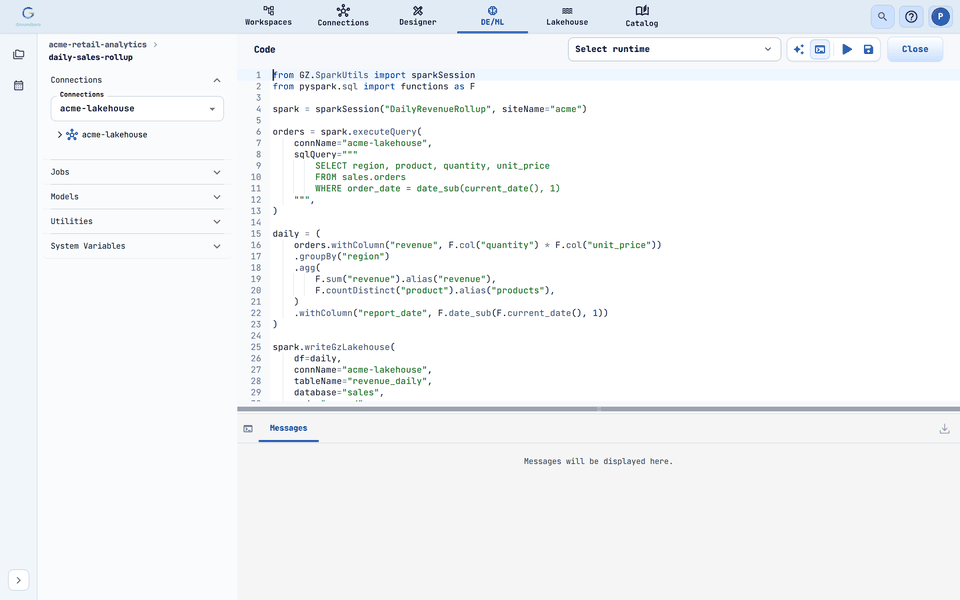Open the Designer tab
Screen dimensions: 960x600
pyautogui.click(x=418, y=16)
